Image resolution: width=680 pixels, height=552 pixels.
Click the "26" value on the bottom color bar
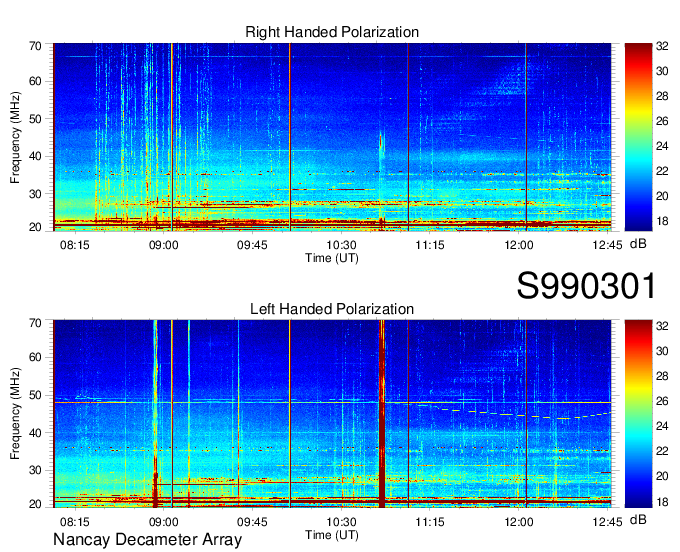(662, 401)
